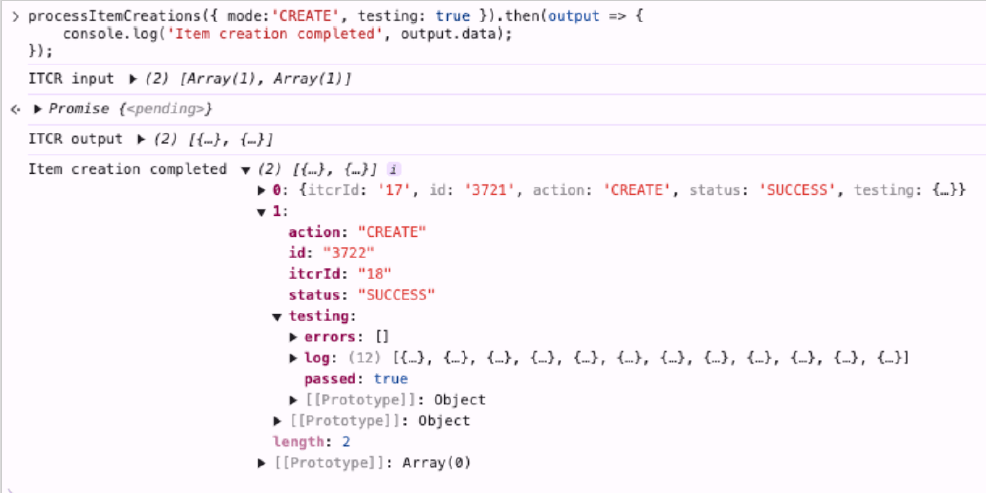Expand the [[Prototype]]: Array(0) entry
The image size is (986, 493).
point(262,463)
